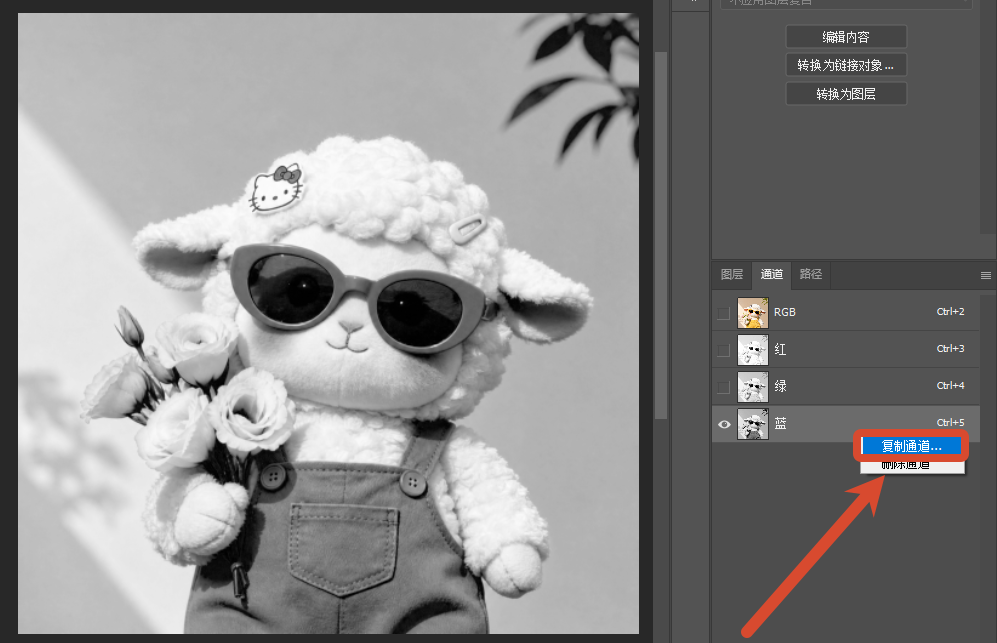Image resolution: width=997 pixels, height=643 pixels.
Task: Click the Ctrl+2 shortcut label
Action: tap(950, 312)
